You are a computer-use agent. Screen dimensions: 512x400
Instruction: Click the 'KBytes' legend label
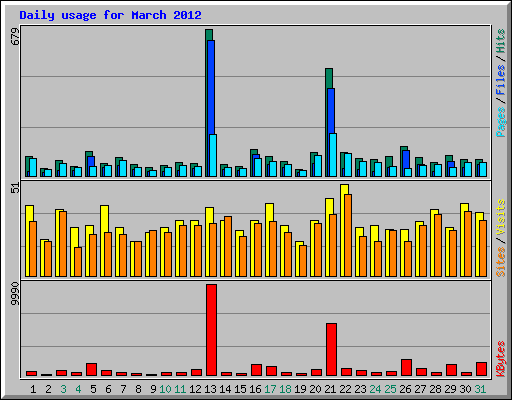point(500,359)
